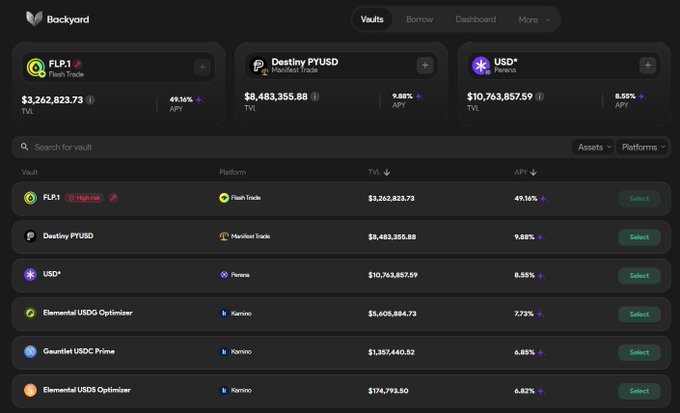
Task: Click the 6.82% APY value
Action: [524, 391]
